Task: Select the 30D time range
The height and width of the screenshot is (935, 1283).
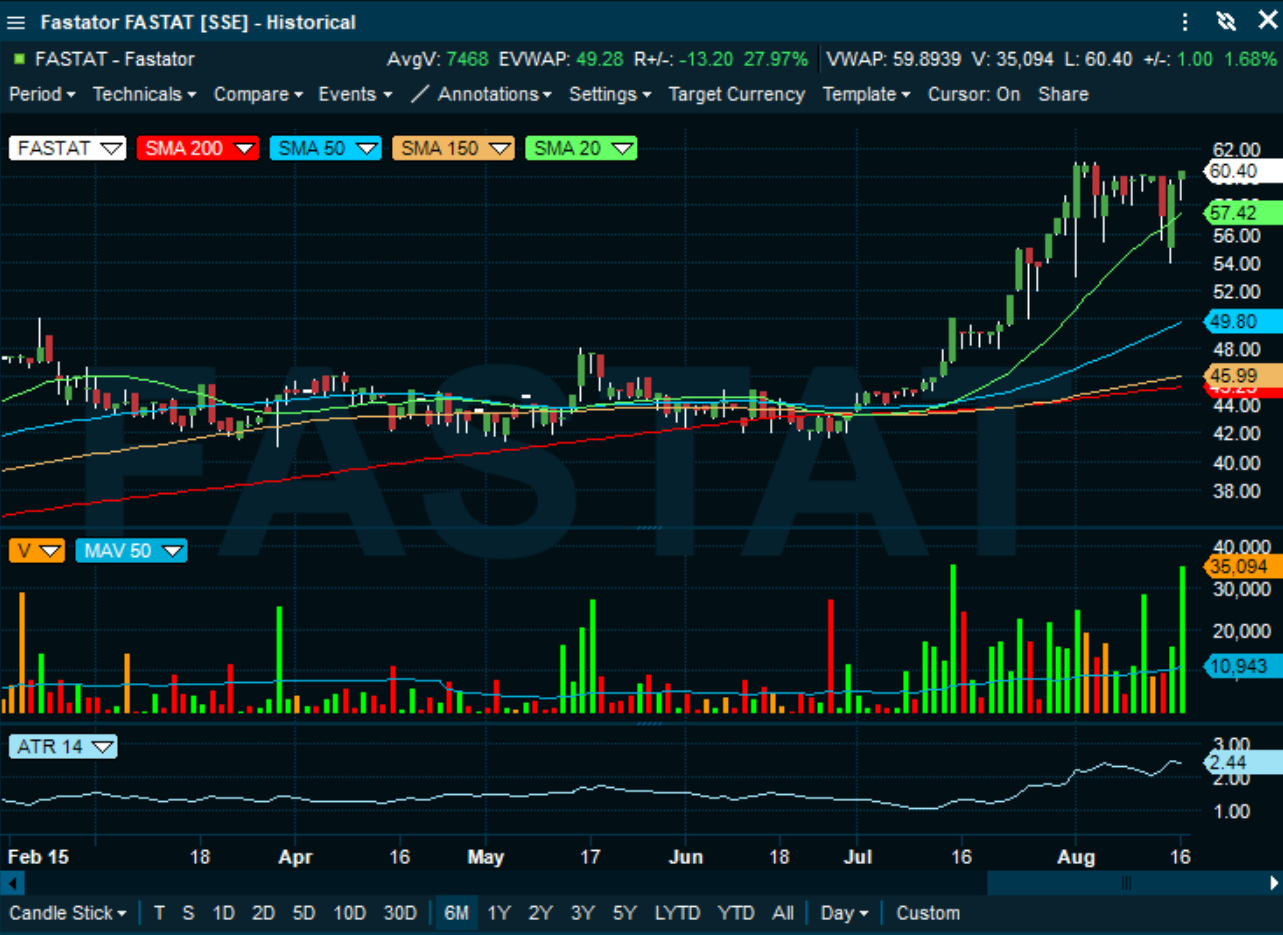Action: coord(400,913)
